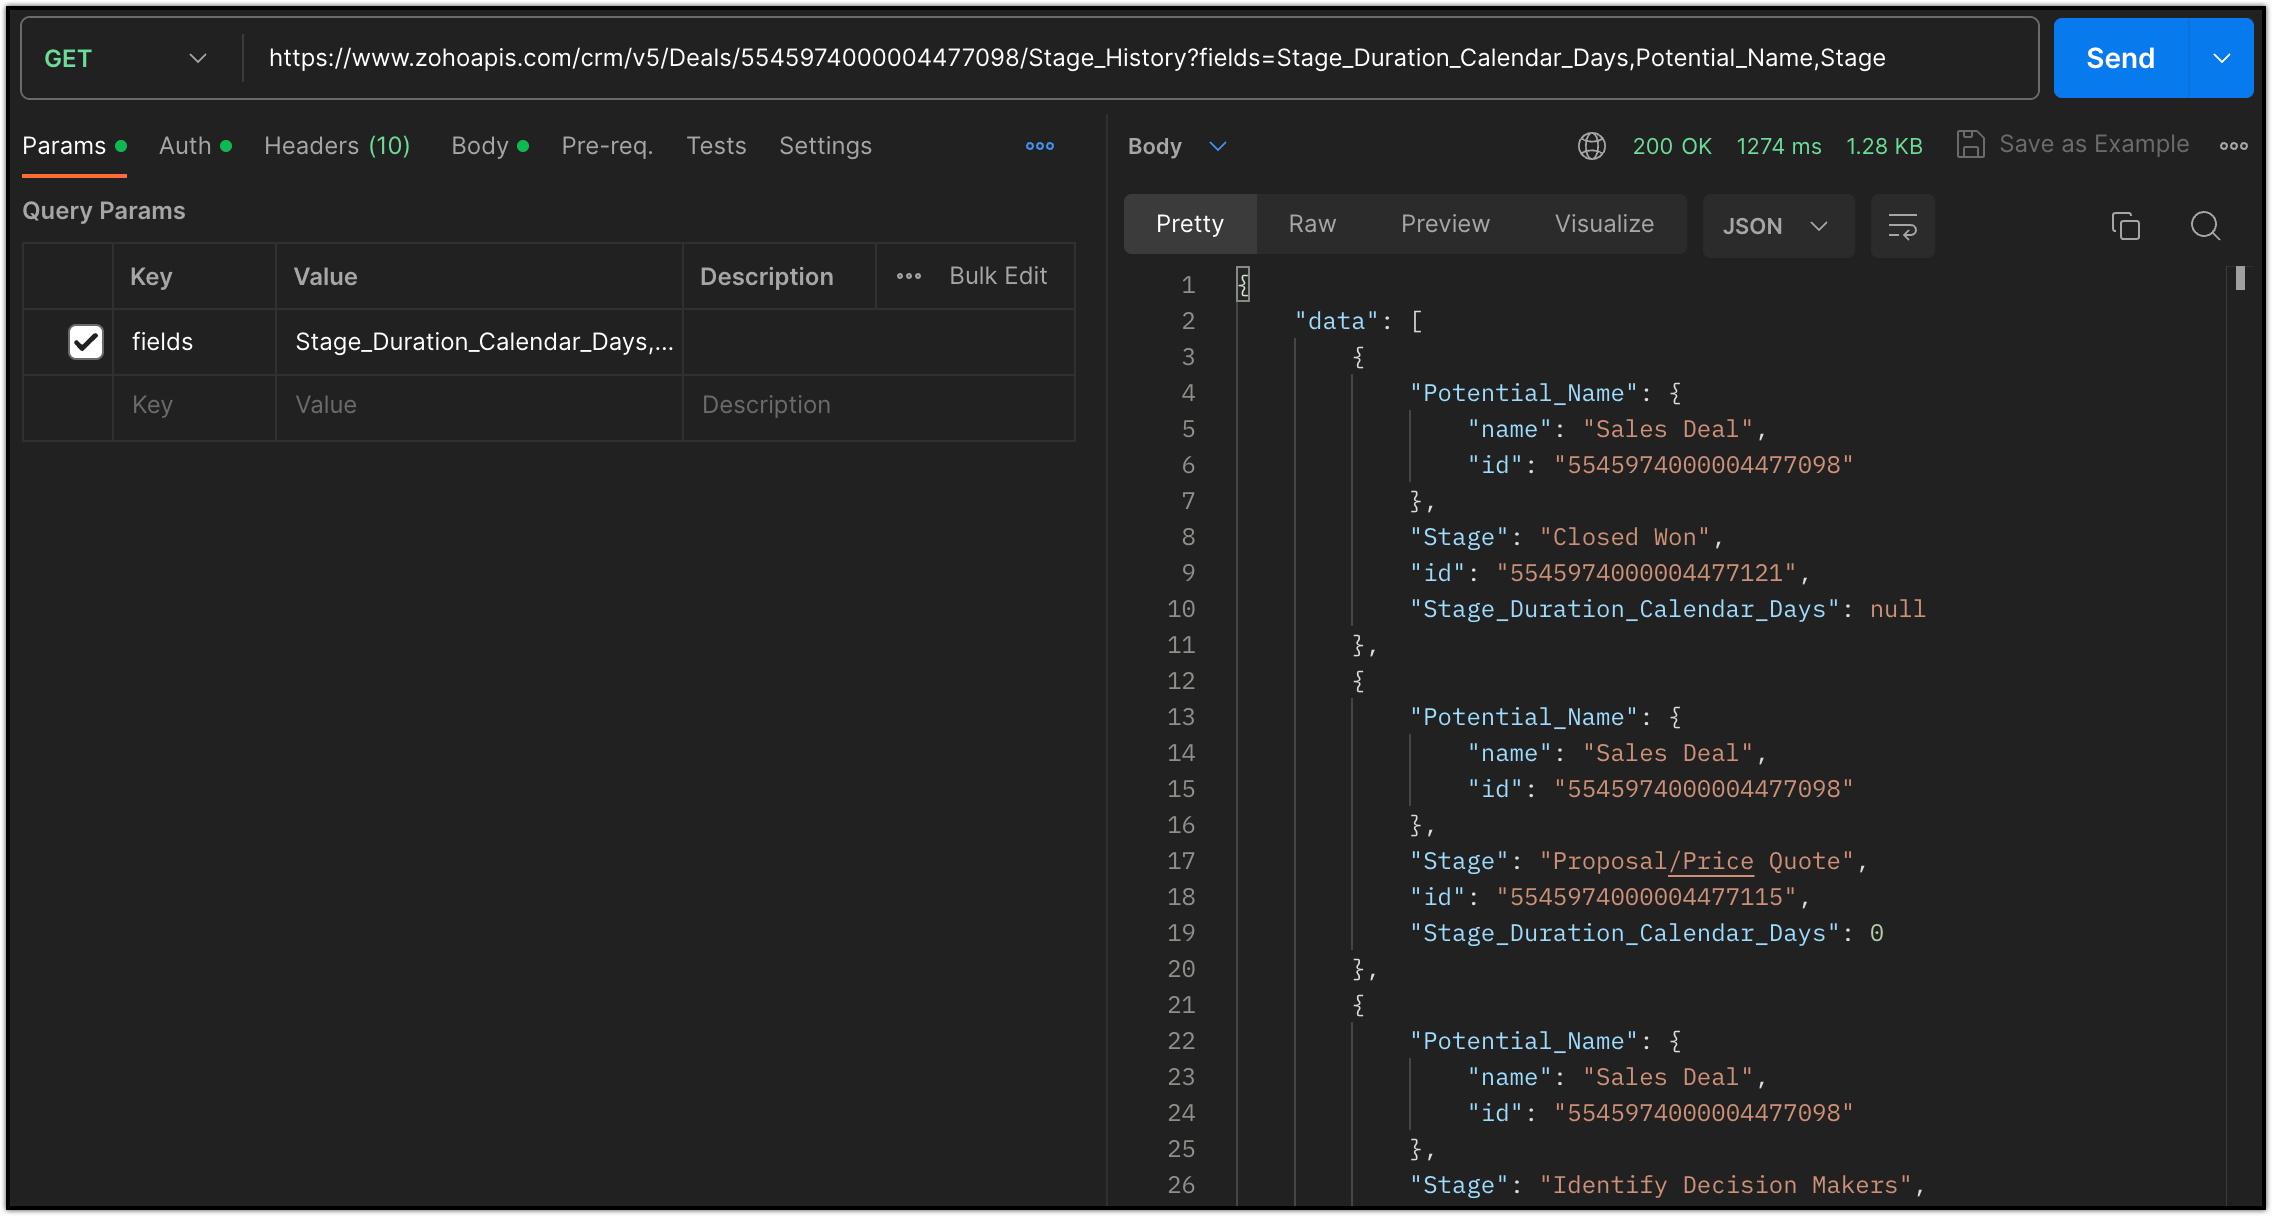The width and height of the screenshot is (2272, 1216).
Task: Open the request tabs overflow dots
Action: tap(1039, 146)
